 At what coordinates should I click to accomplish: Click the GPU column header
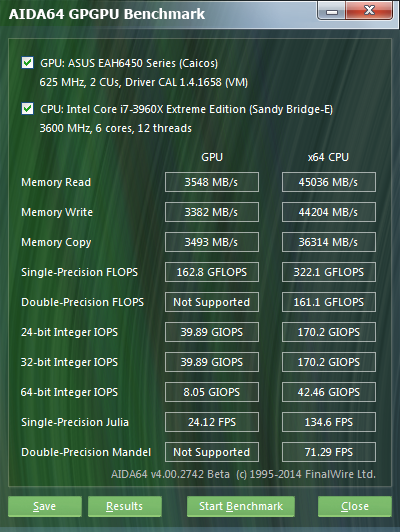[x=212, y=157]
